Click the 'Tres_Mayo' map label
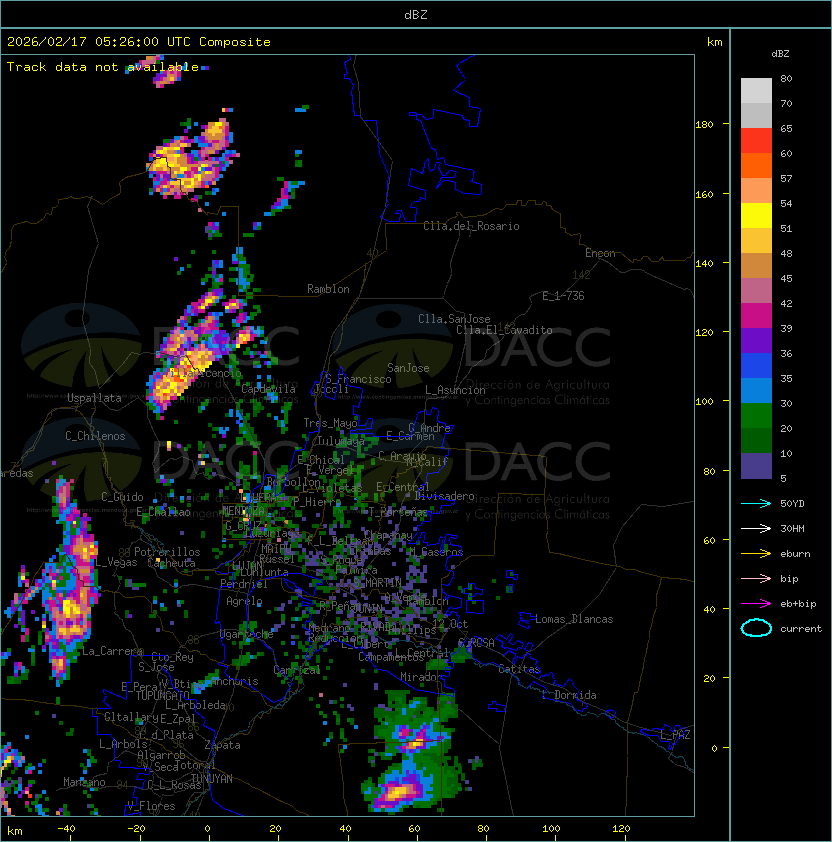The image size is (832, 842). tap(330, 423)
